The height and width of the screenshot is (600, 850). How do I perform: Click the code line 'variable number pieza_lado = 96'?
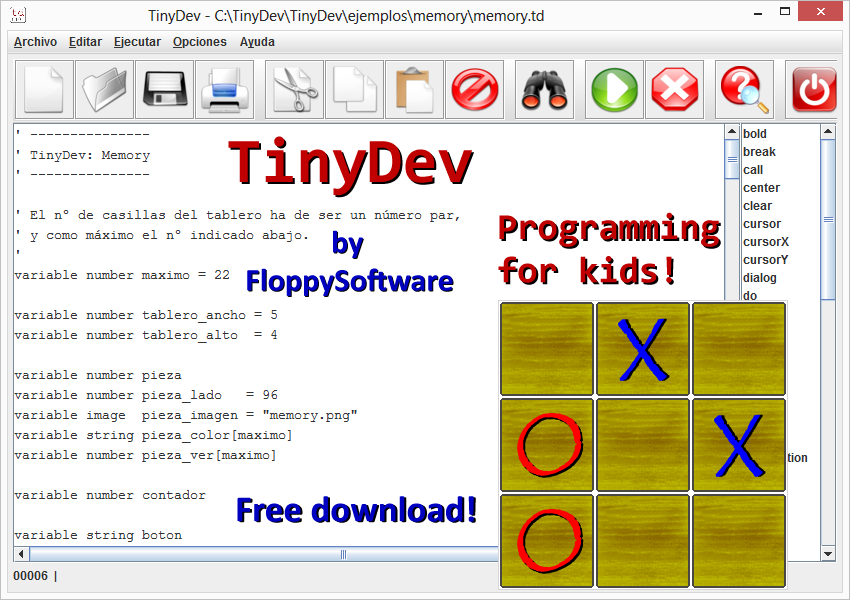click(146, 395)
